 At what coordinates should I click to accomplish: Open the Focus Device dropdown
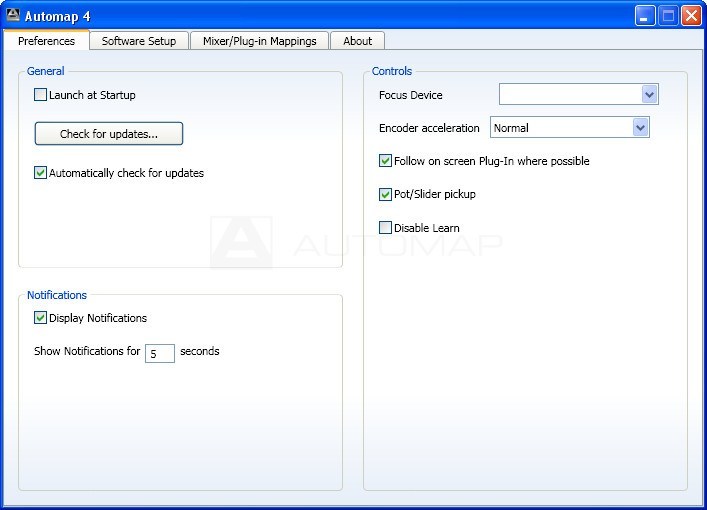pyautogui.click(x=578, y=94)
